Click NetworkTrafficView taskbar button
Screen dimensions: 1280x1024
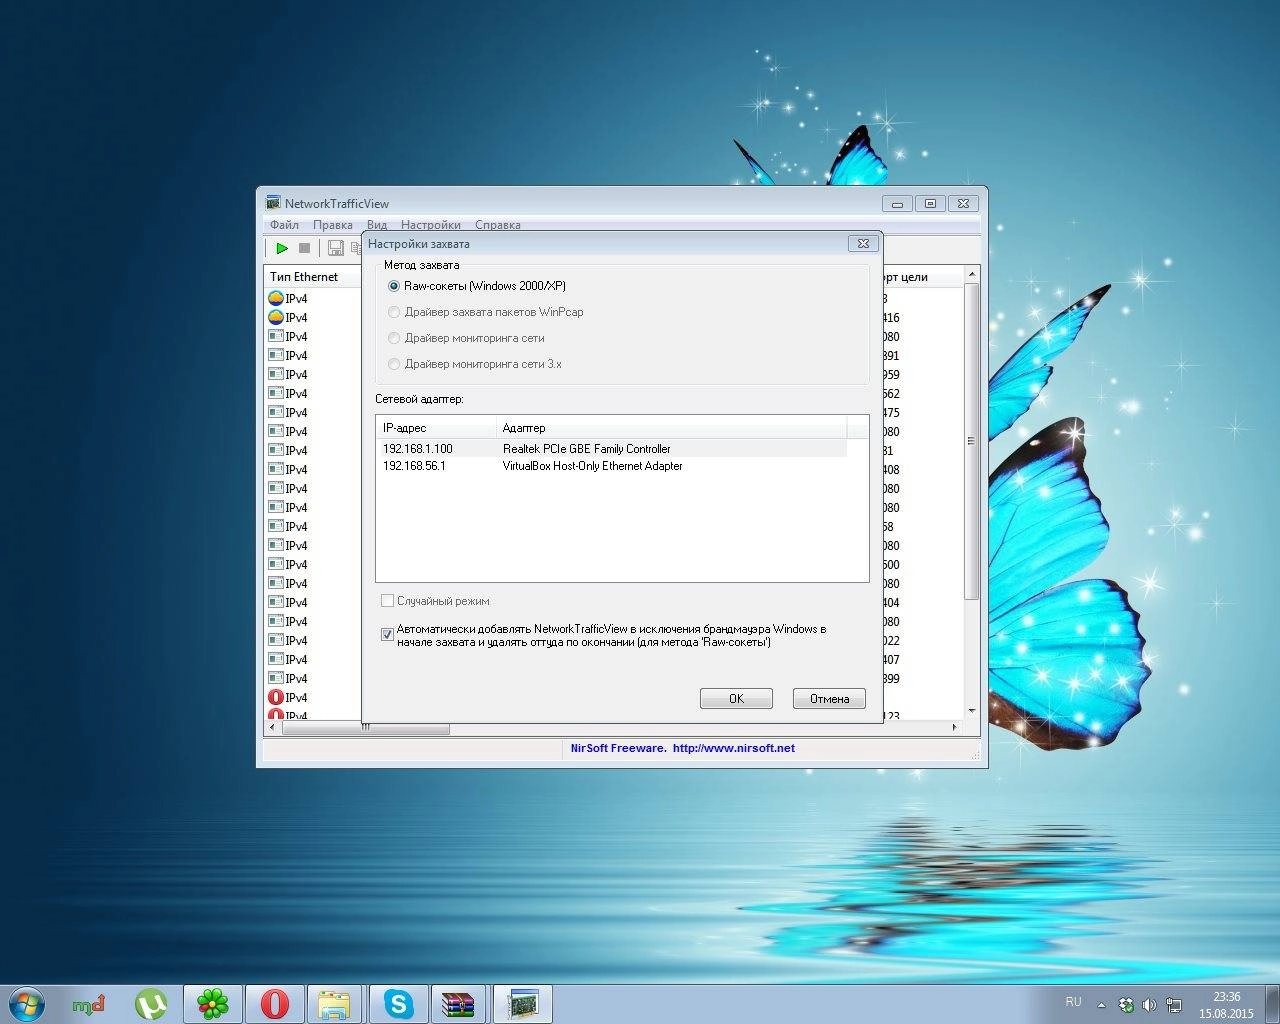pos(523,1004)
